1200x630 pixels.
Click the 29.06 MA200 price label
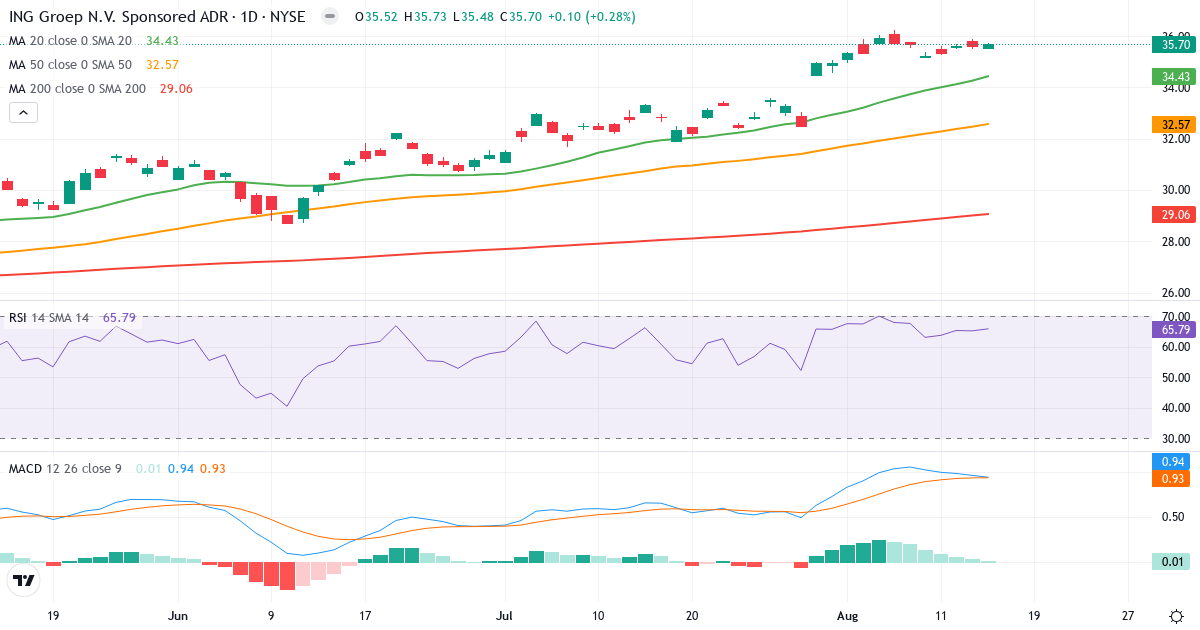[x=1175, y=214]
